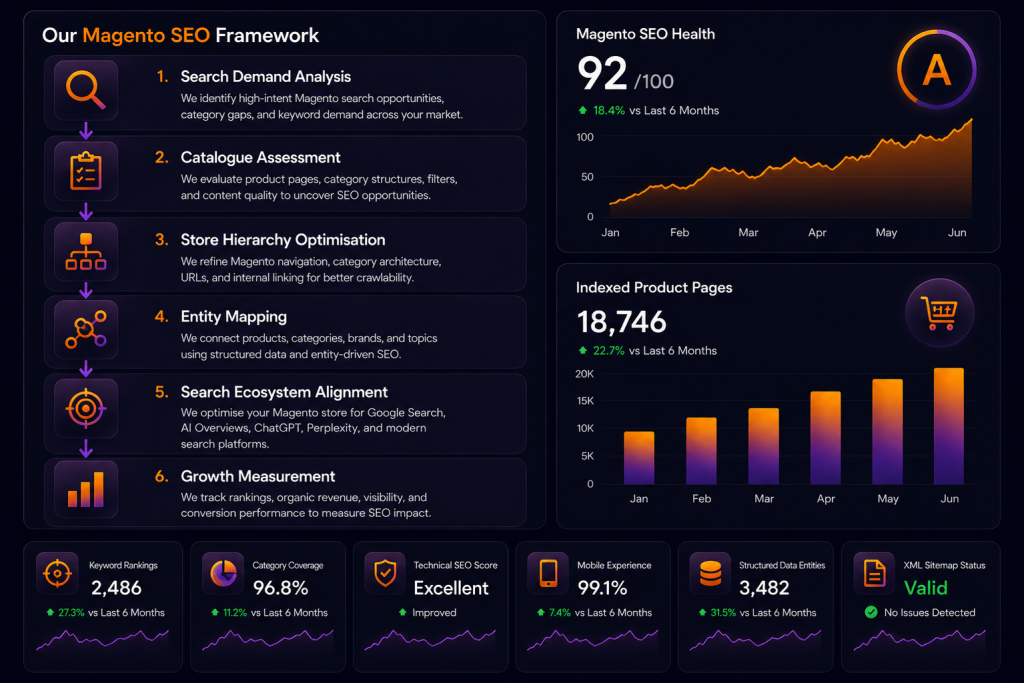Viewport: 1024px width, 683px height.
Task: Click the XML Sitemap Status sparkline chart
Action: 920,640
